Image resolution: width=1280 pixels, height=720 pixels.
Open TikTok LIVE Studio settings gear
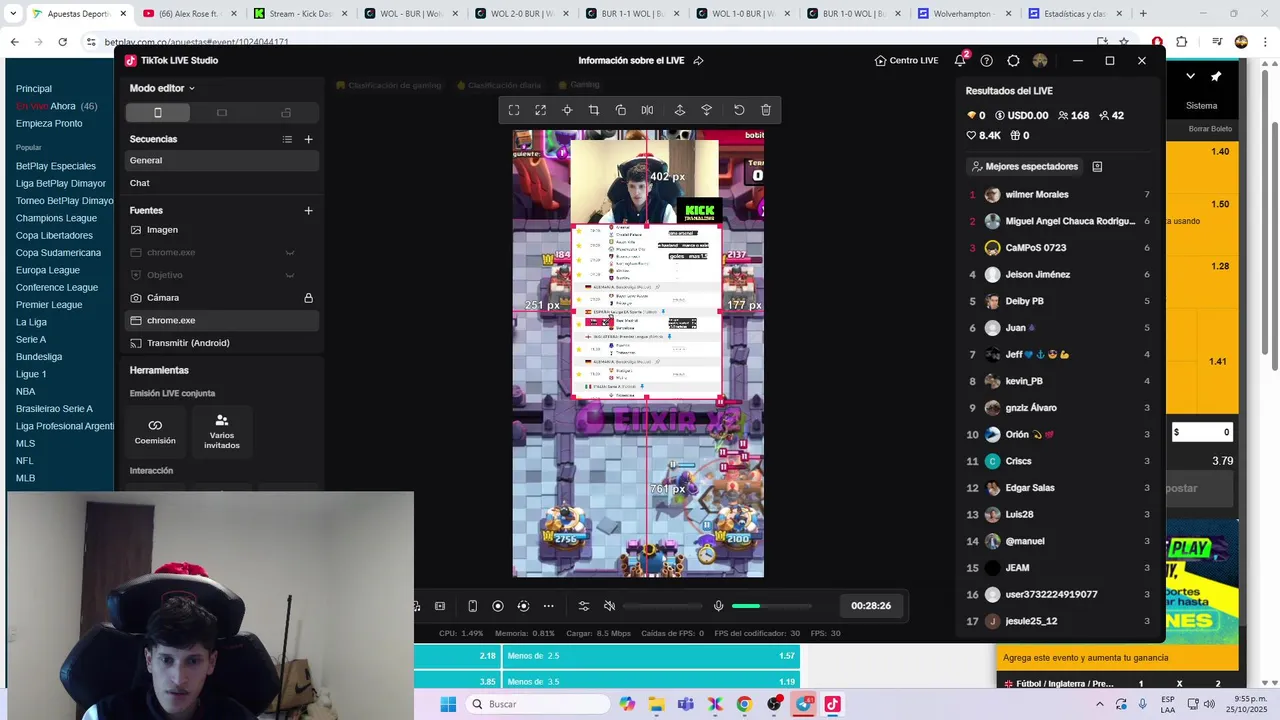1013,60
